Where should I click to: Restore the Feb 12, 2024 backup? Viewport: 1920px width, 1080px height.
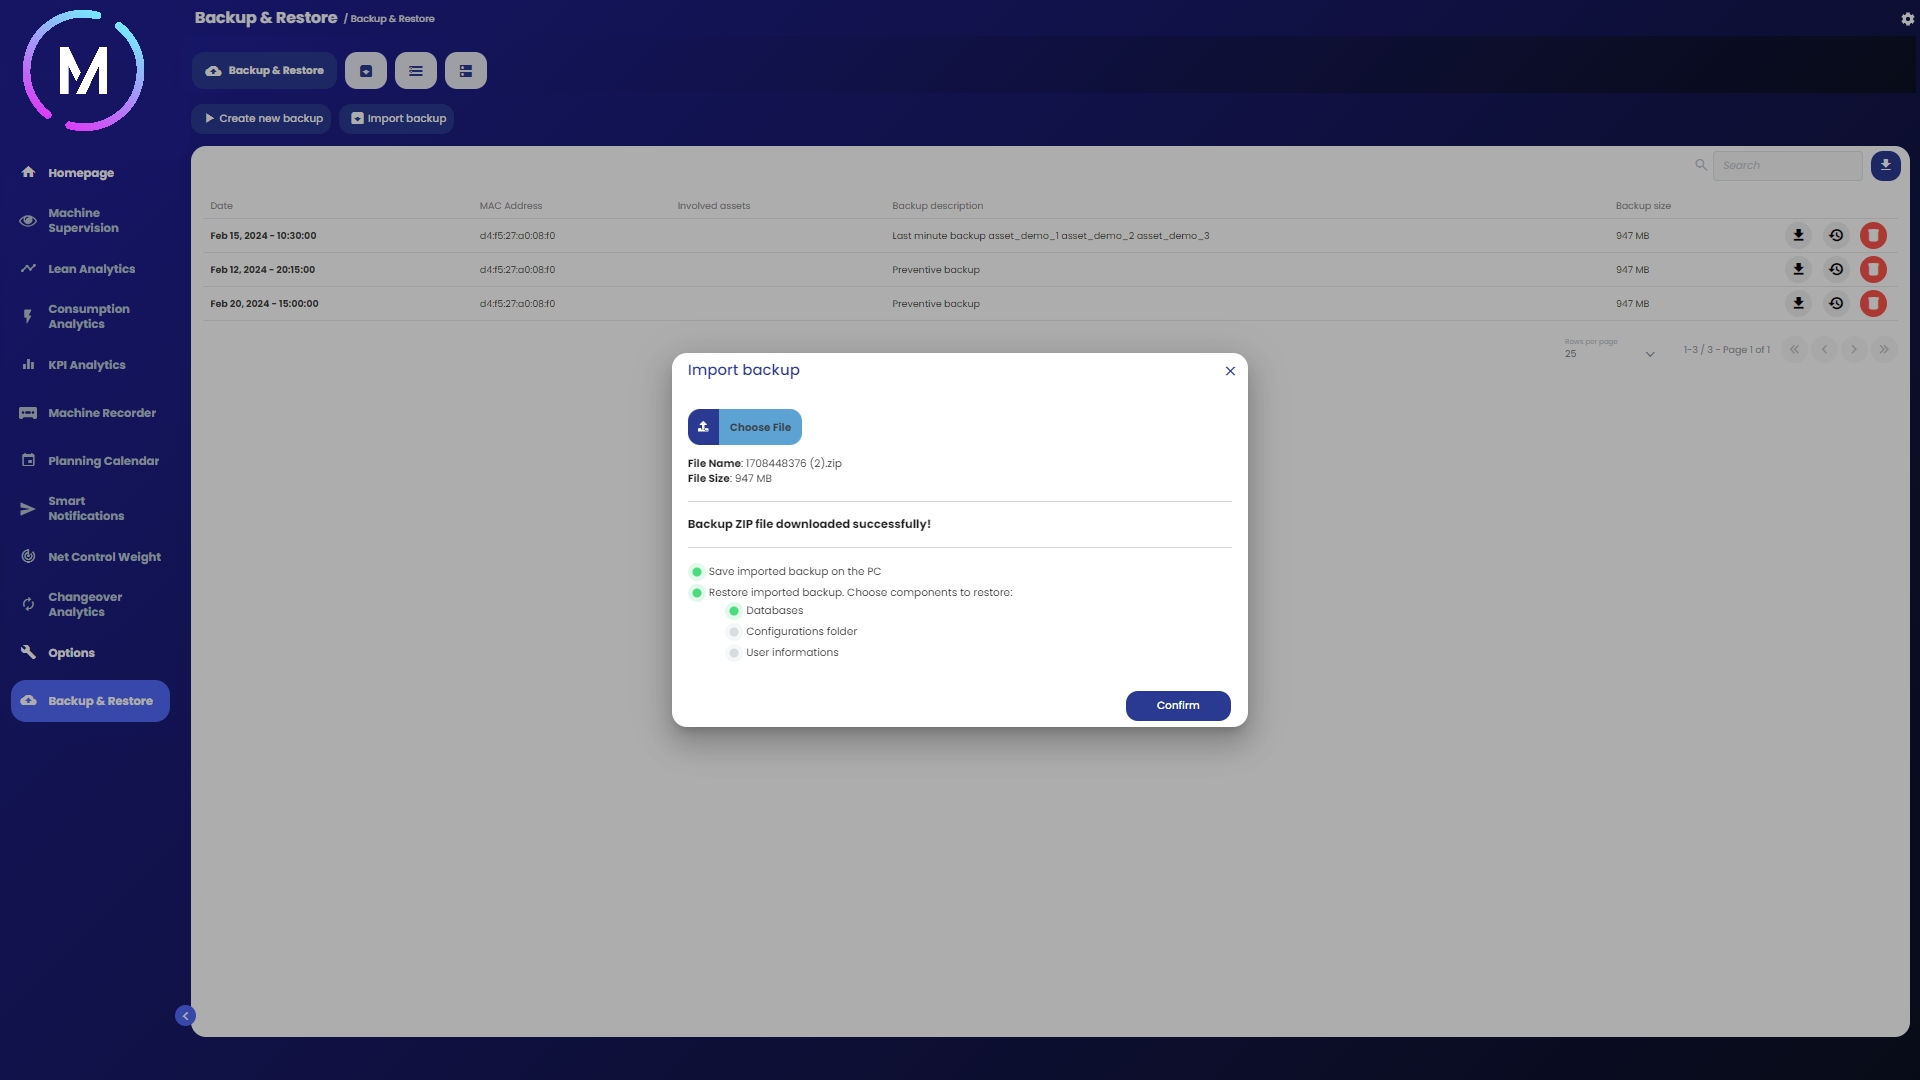click(x=1836, y=270)
